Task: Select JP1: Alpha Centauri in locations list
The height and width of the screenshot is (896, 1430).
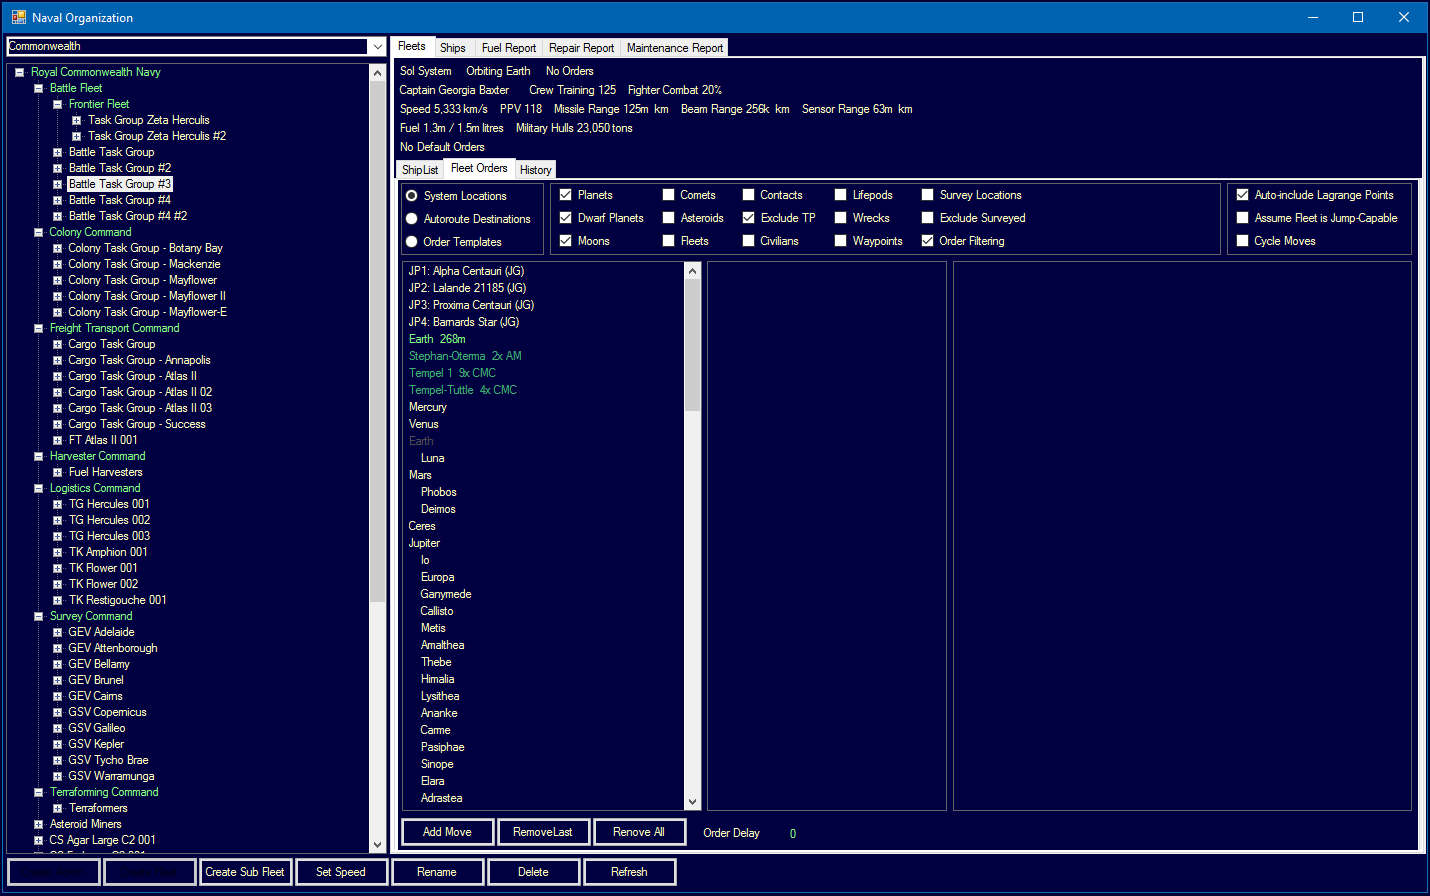Action: coord(466,271)
